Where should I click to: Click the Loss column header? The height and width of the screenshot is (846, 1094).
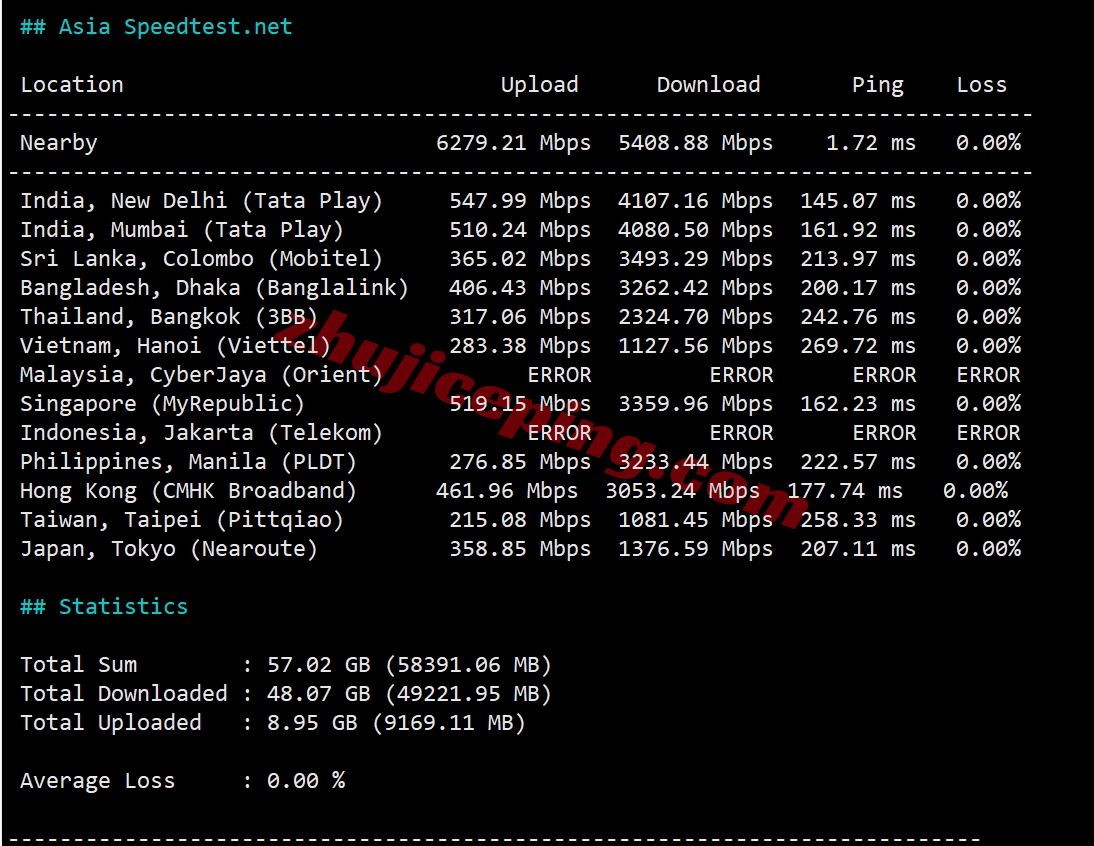[981, 85]
